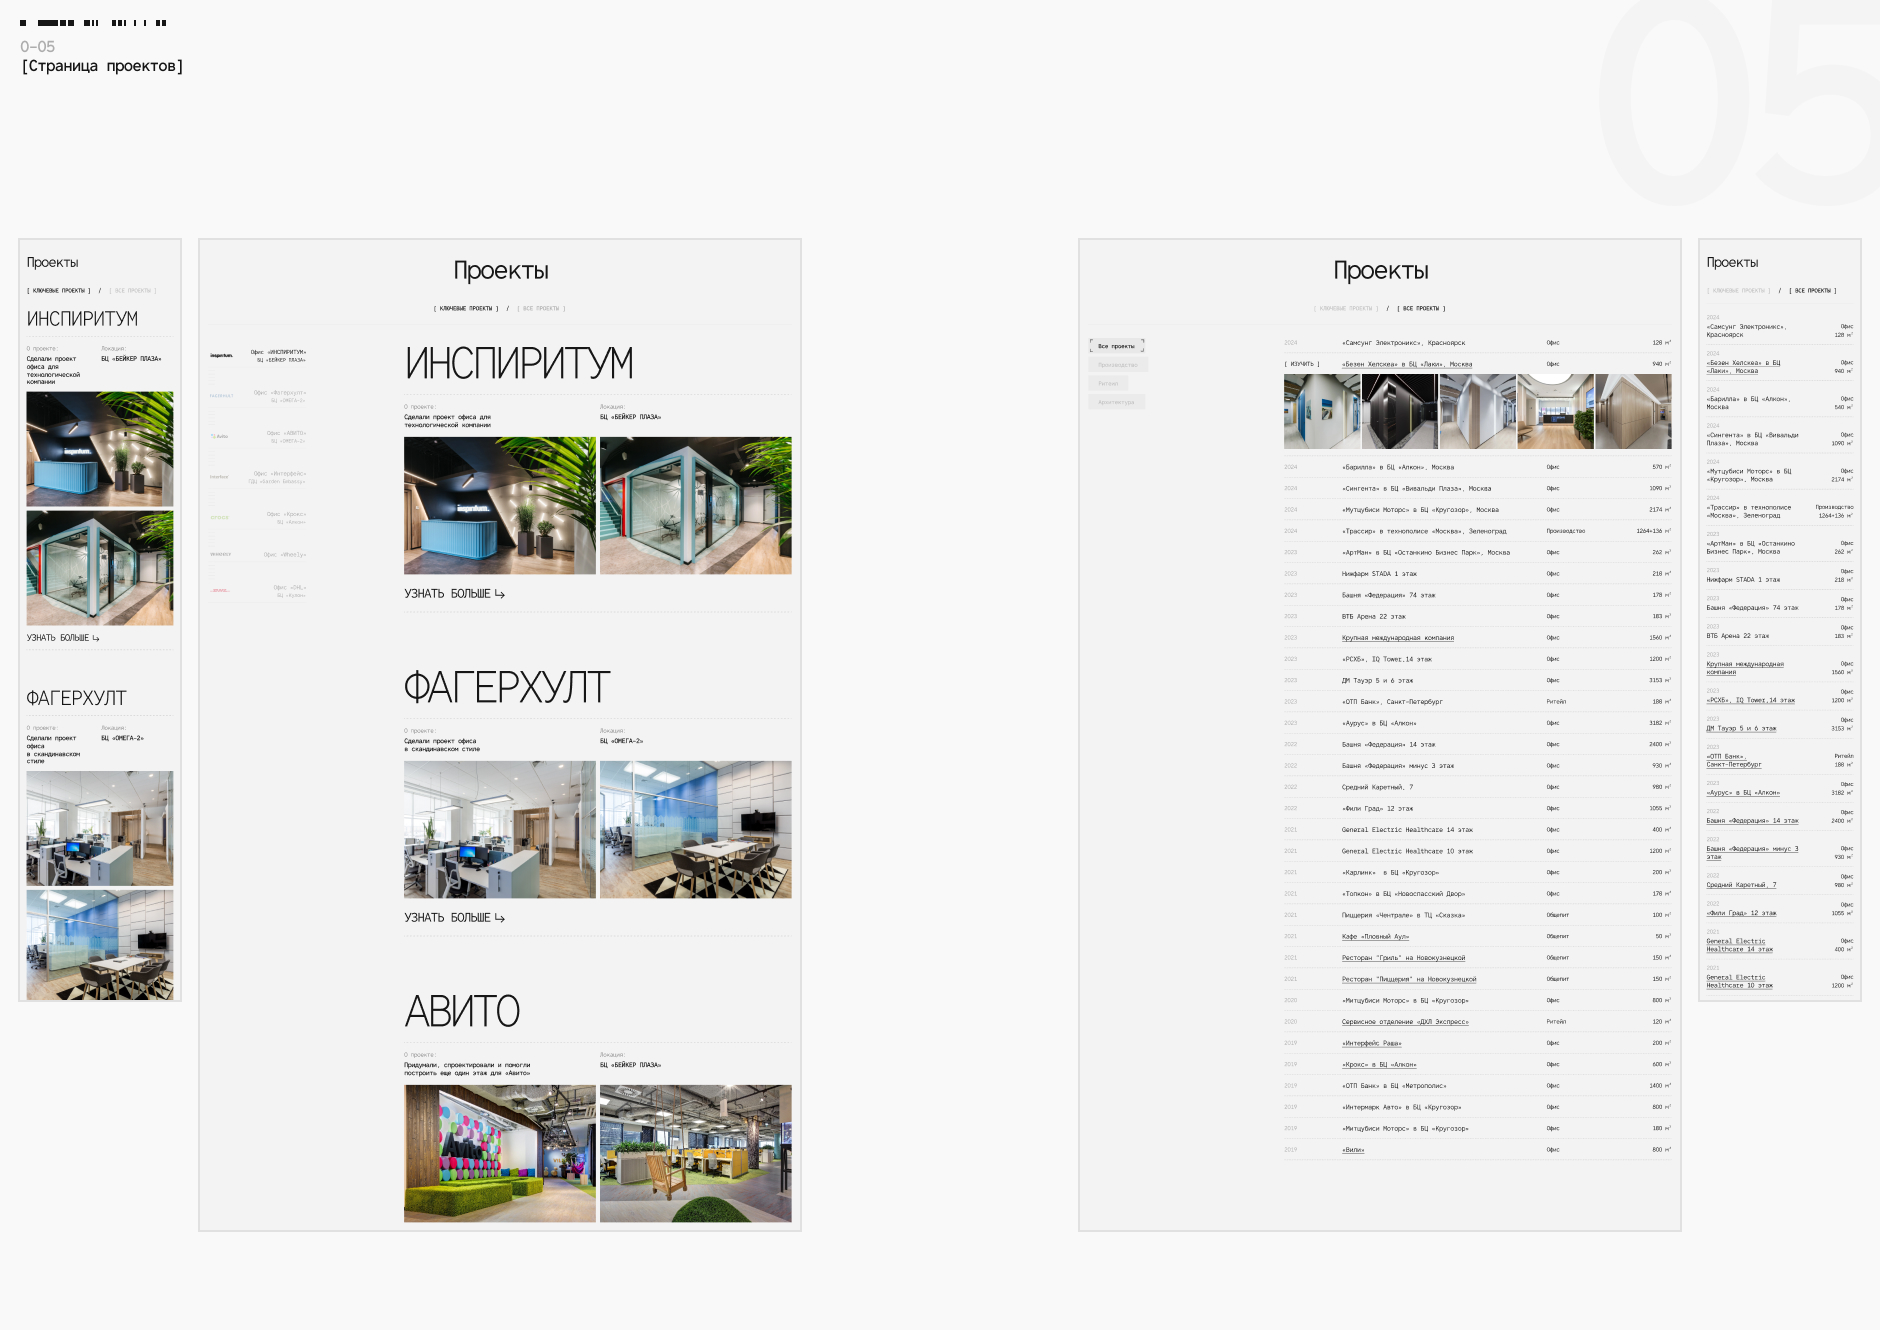Open the reception photo with round ceiling light
Screen dimensions: 1880x1330
(x=1555, y=411)
